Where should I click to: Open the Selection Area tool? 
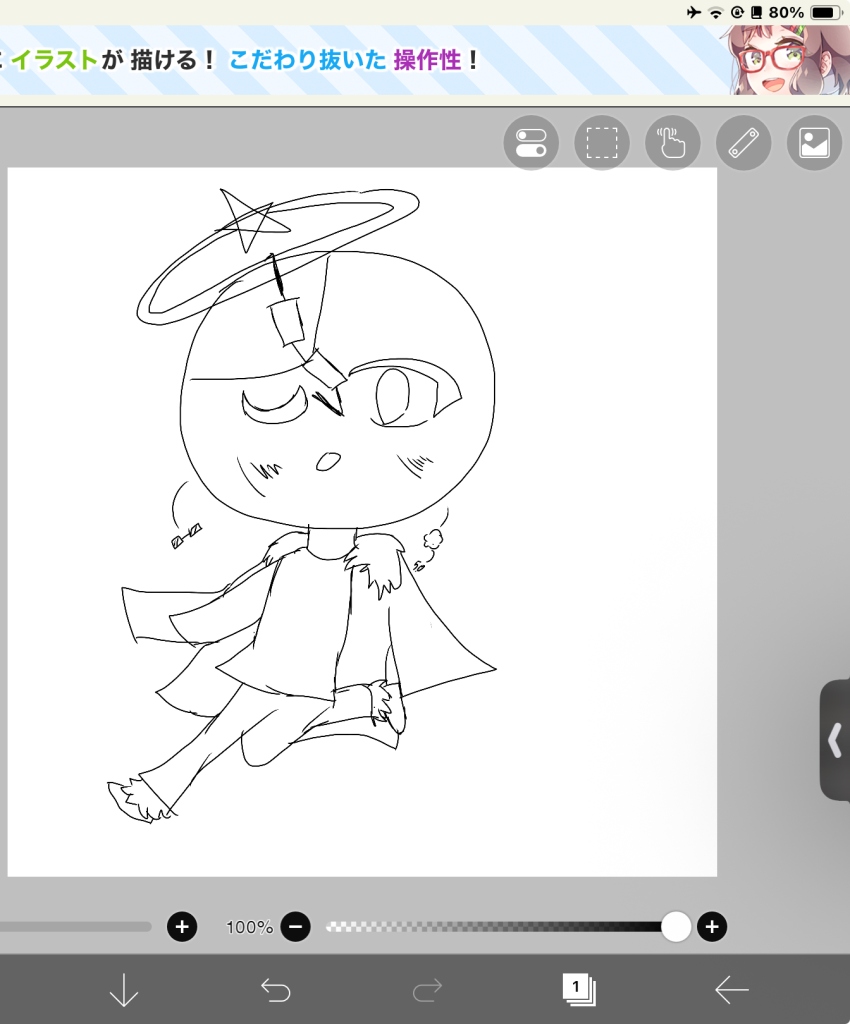pyautogui.click(x=602, y=143)
